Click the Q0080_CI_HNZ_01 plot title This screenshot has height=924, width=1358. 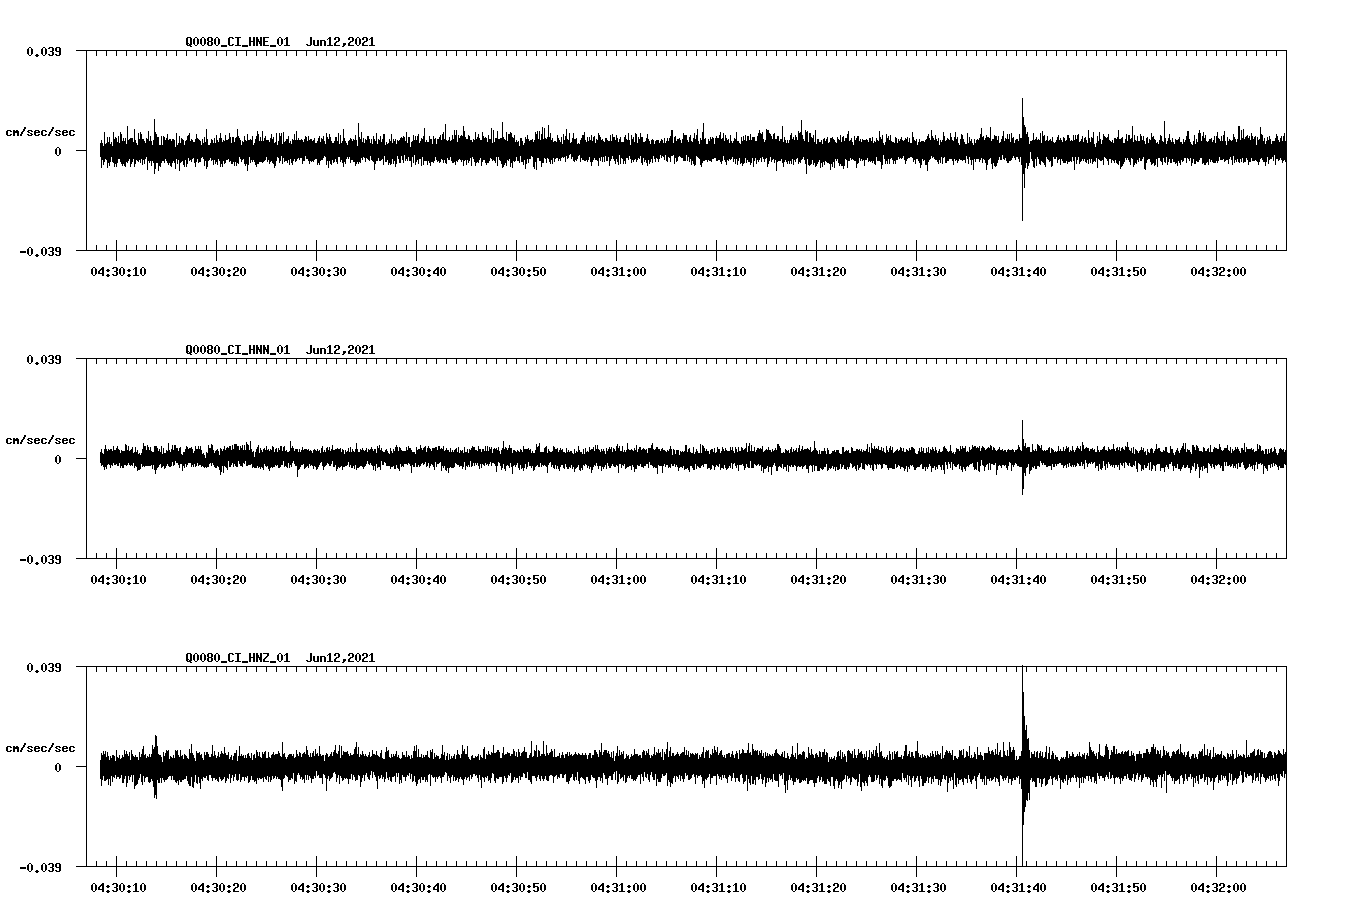coord(280,658)
